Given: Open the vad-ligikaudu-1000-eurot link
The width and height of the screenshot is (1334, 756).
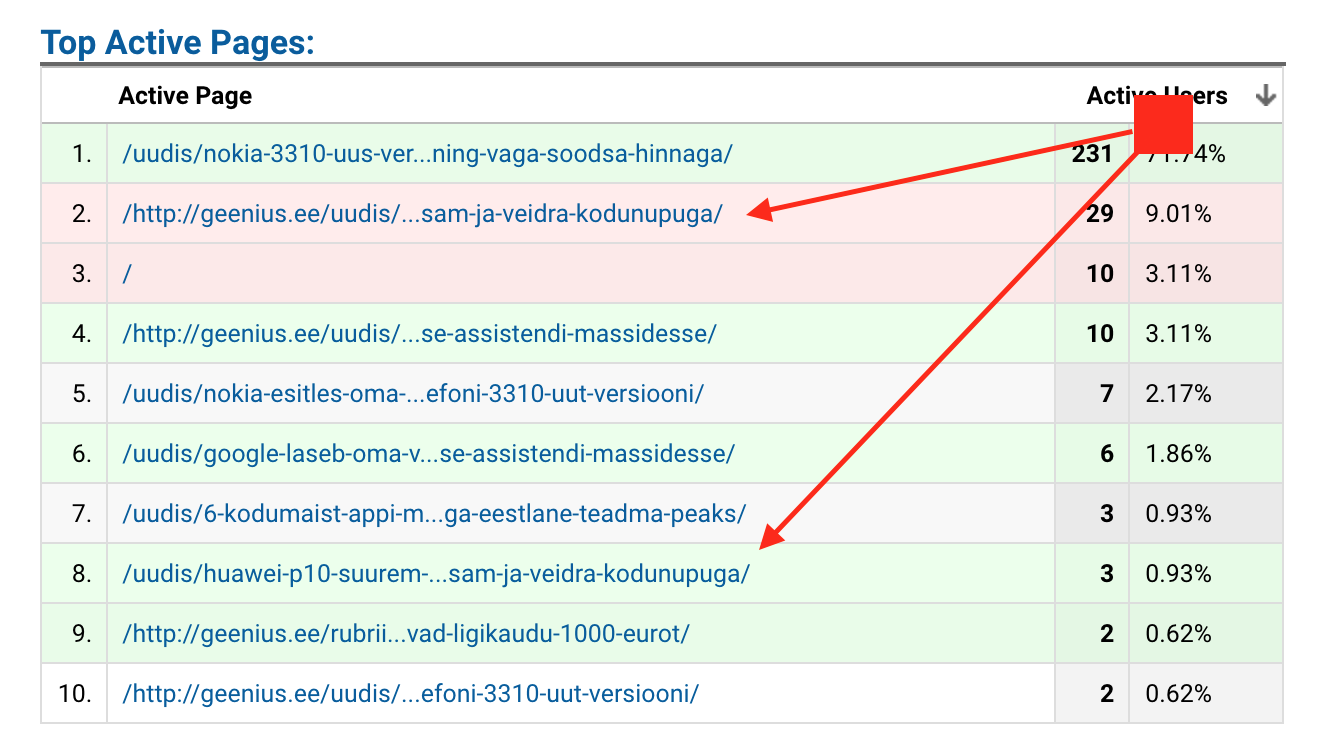Looking at the screenshot, I should (406, 634).
